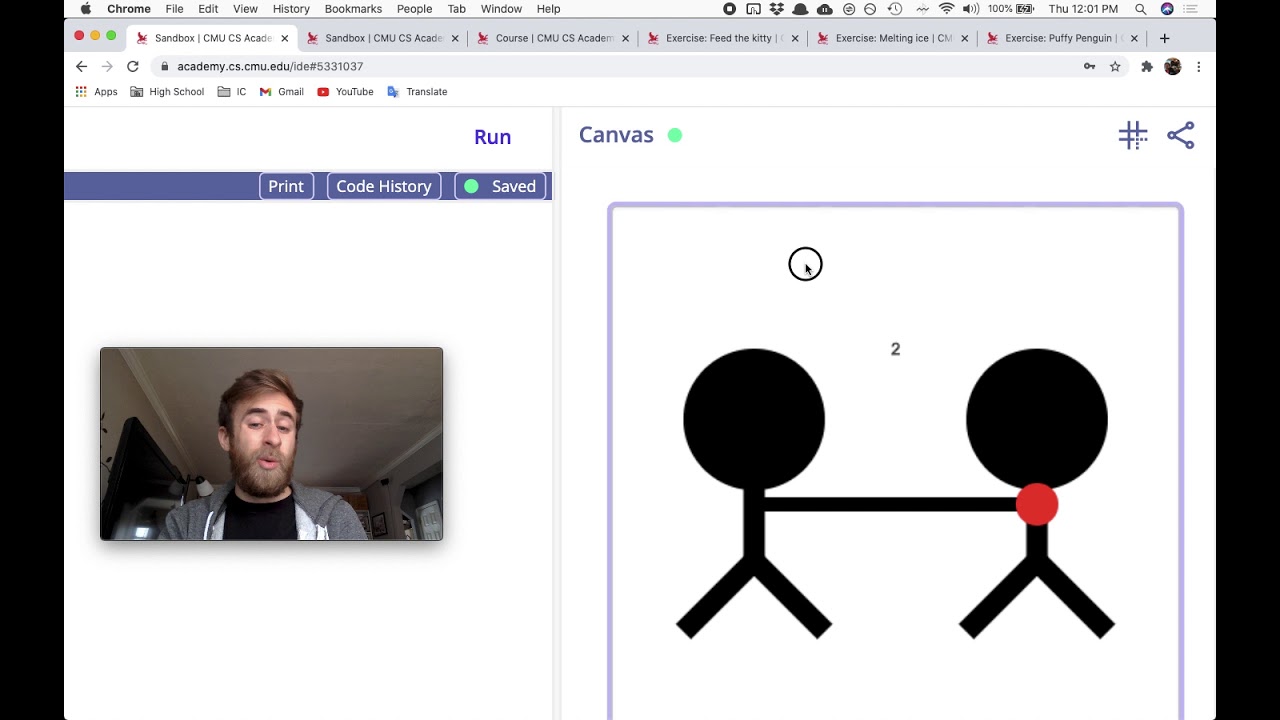Viewport: 1280px width, 720px height.
Task: Open the Chrome profile avatar
Action: pyautogui.click(x=1173, y=66)
